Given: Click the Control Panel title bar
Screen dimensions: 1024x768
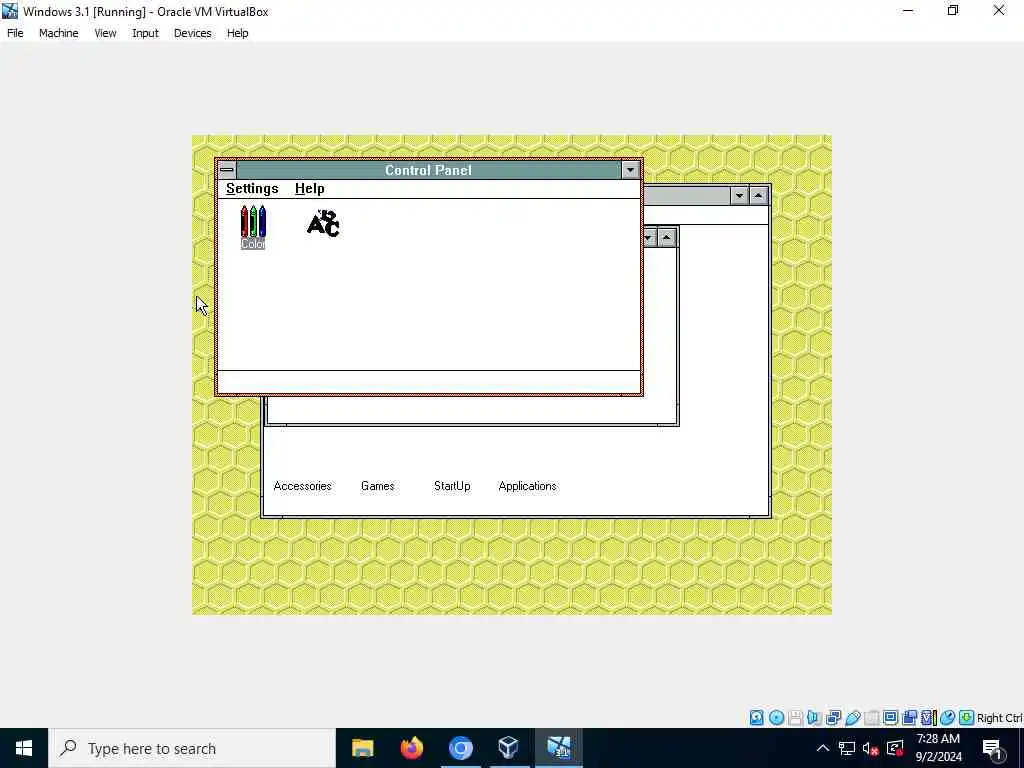Looking at the screenshot, I should point(428,170).
